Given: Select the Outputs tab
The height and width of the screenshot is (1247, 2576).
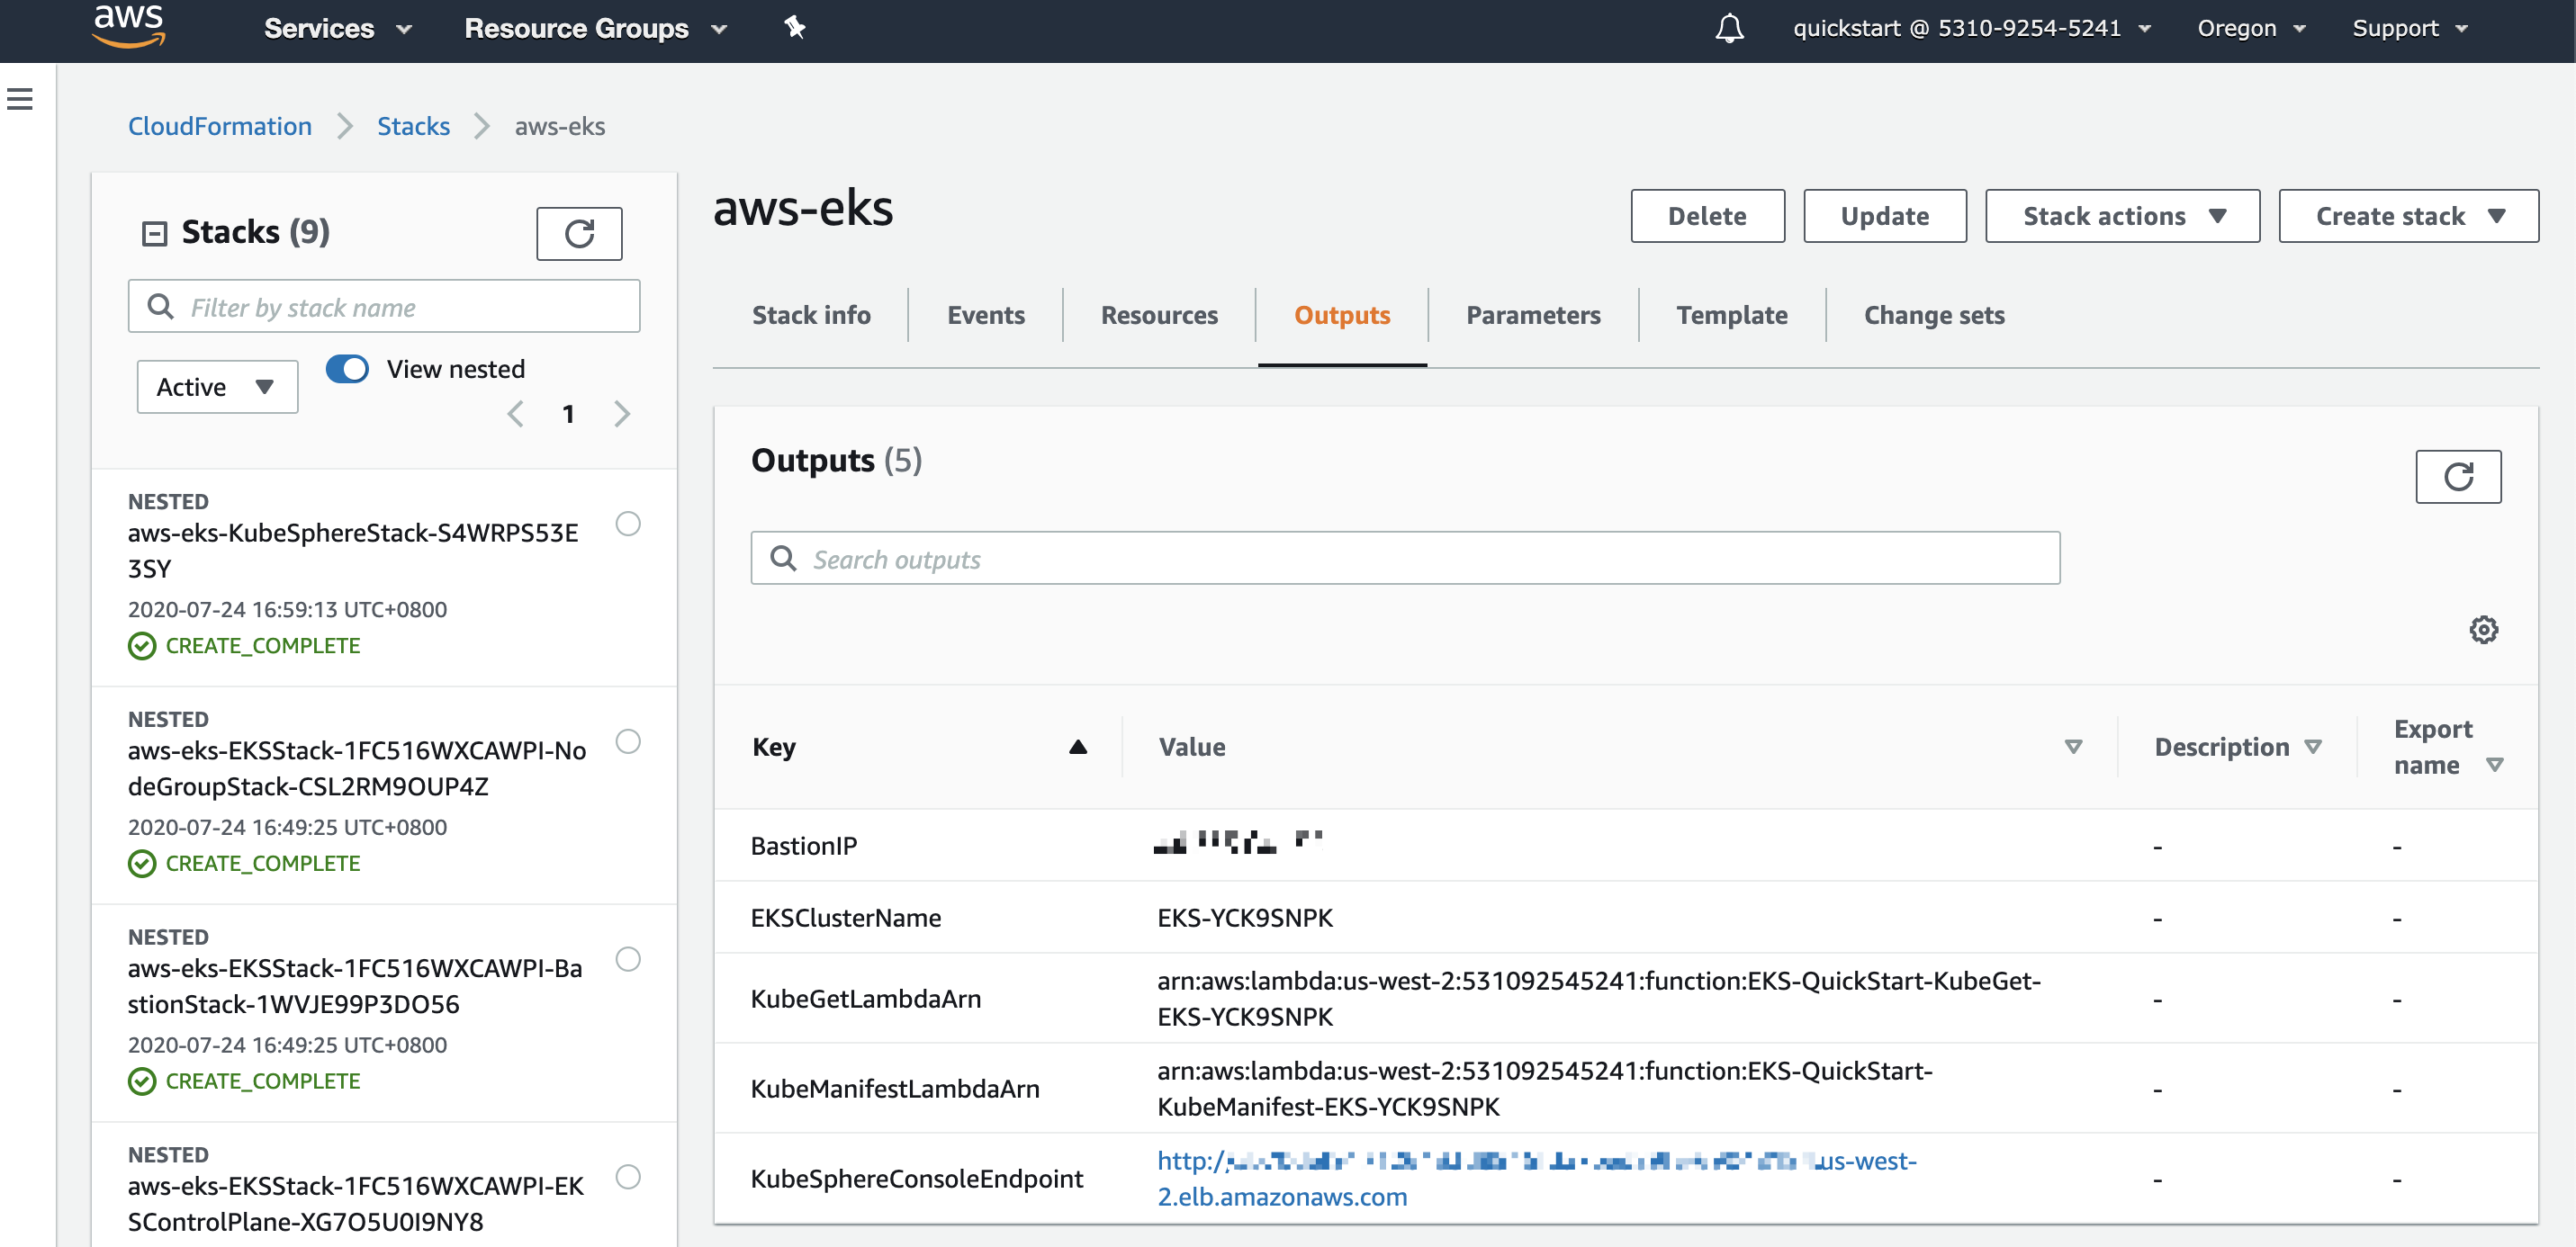Looking at the screenshot, I should click(1342, 316).
